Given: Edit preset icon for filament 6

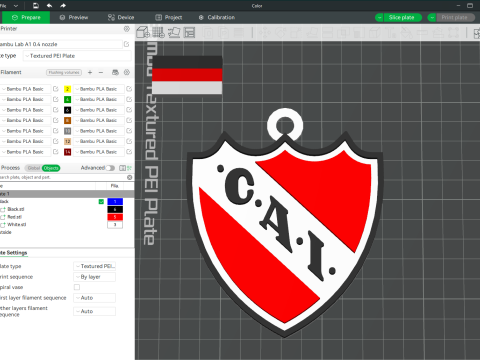Looking at the screenshot, I should (129, 110).
